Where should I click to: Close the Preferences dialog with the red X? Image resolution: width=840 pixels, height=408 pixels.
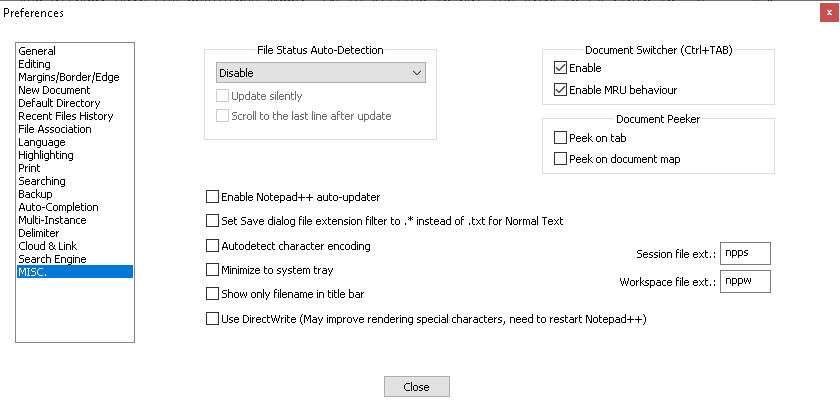(829, 13)
